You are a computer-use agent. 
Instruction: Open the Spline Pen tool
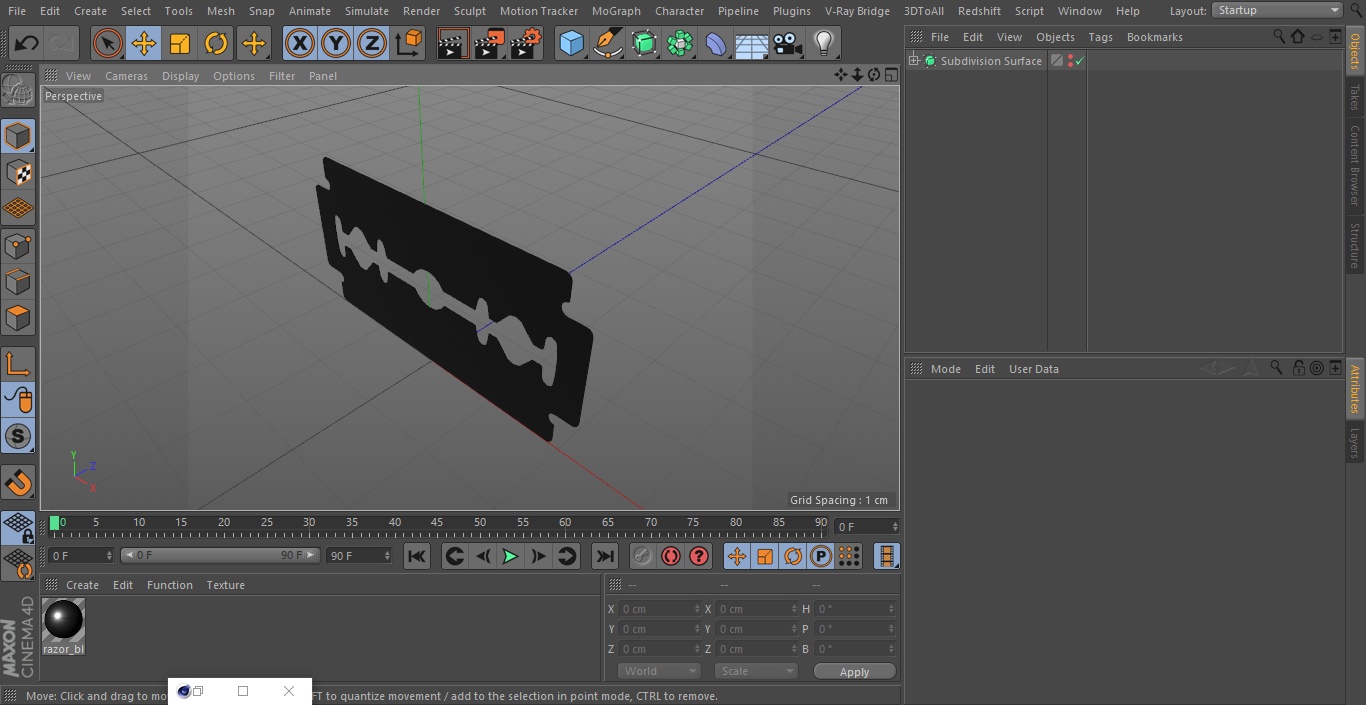tap(607, 43)
